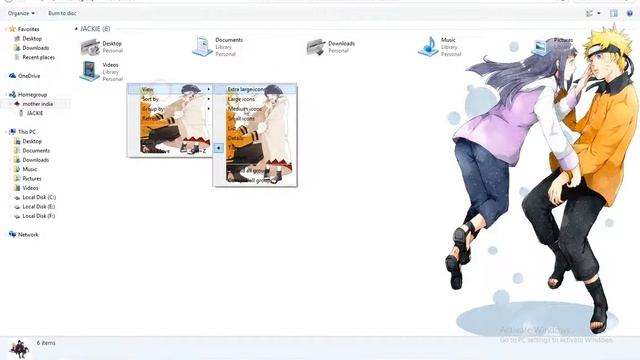Choose Group by in the context menu

tap(170, 109)
